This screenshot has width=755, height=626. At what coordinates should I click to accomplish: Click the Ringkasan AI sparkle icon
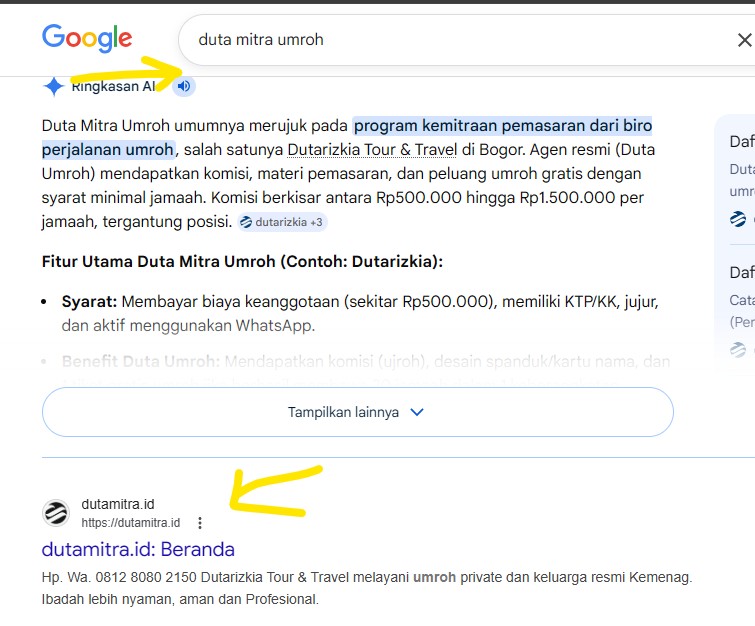coord(54,86)
